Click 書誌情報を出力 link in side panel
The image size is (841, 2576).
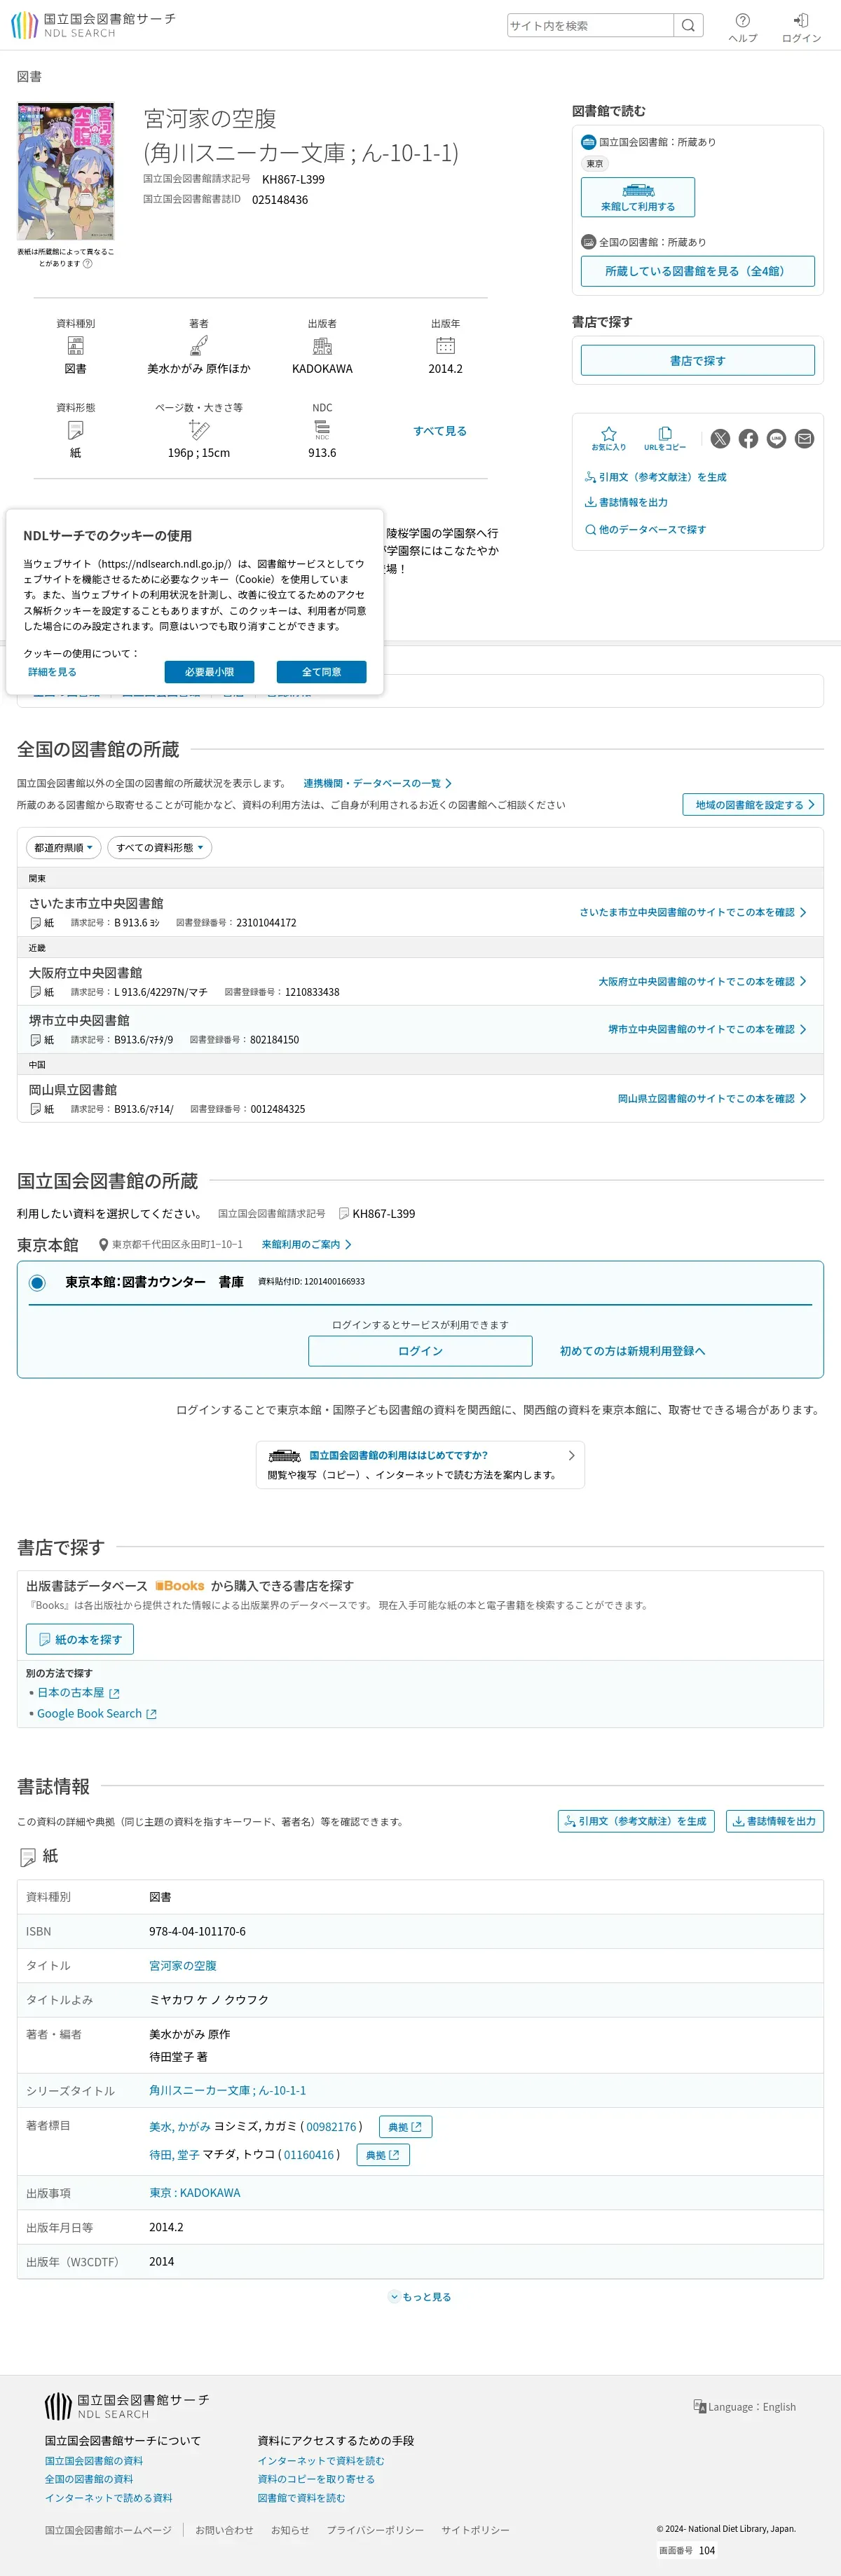627,502
